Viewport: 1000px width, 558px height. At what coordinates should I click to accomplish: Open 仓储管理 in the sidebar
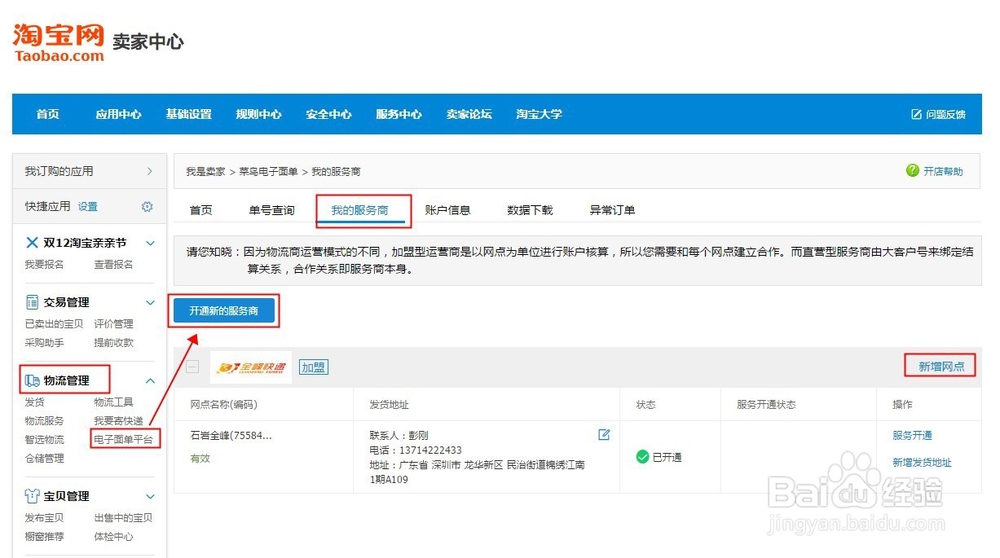click(44, 458)
